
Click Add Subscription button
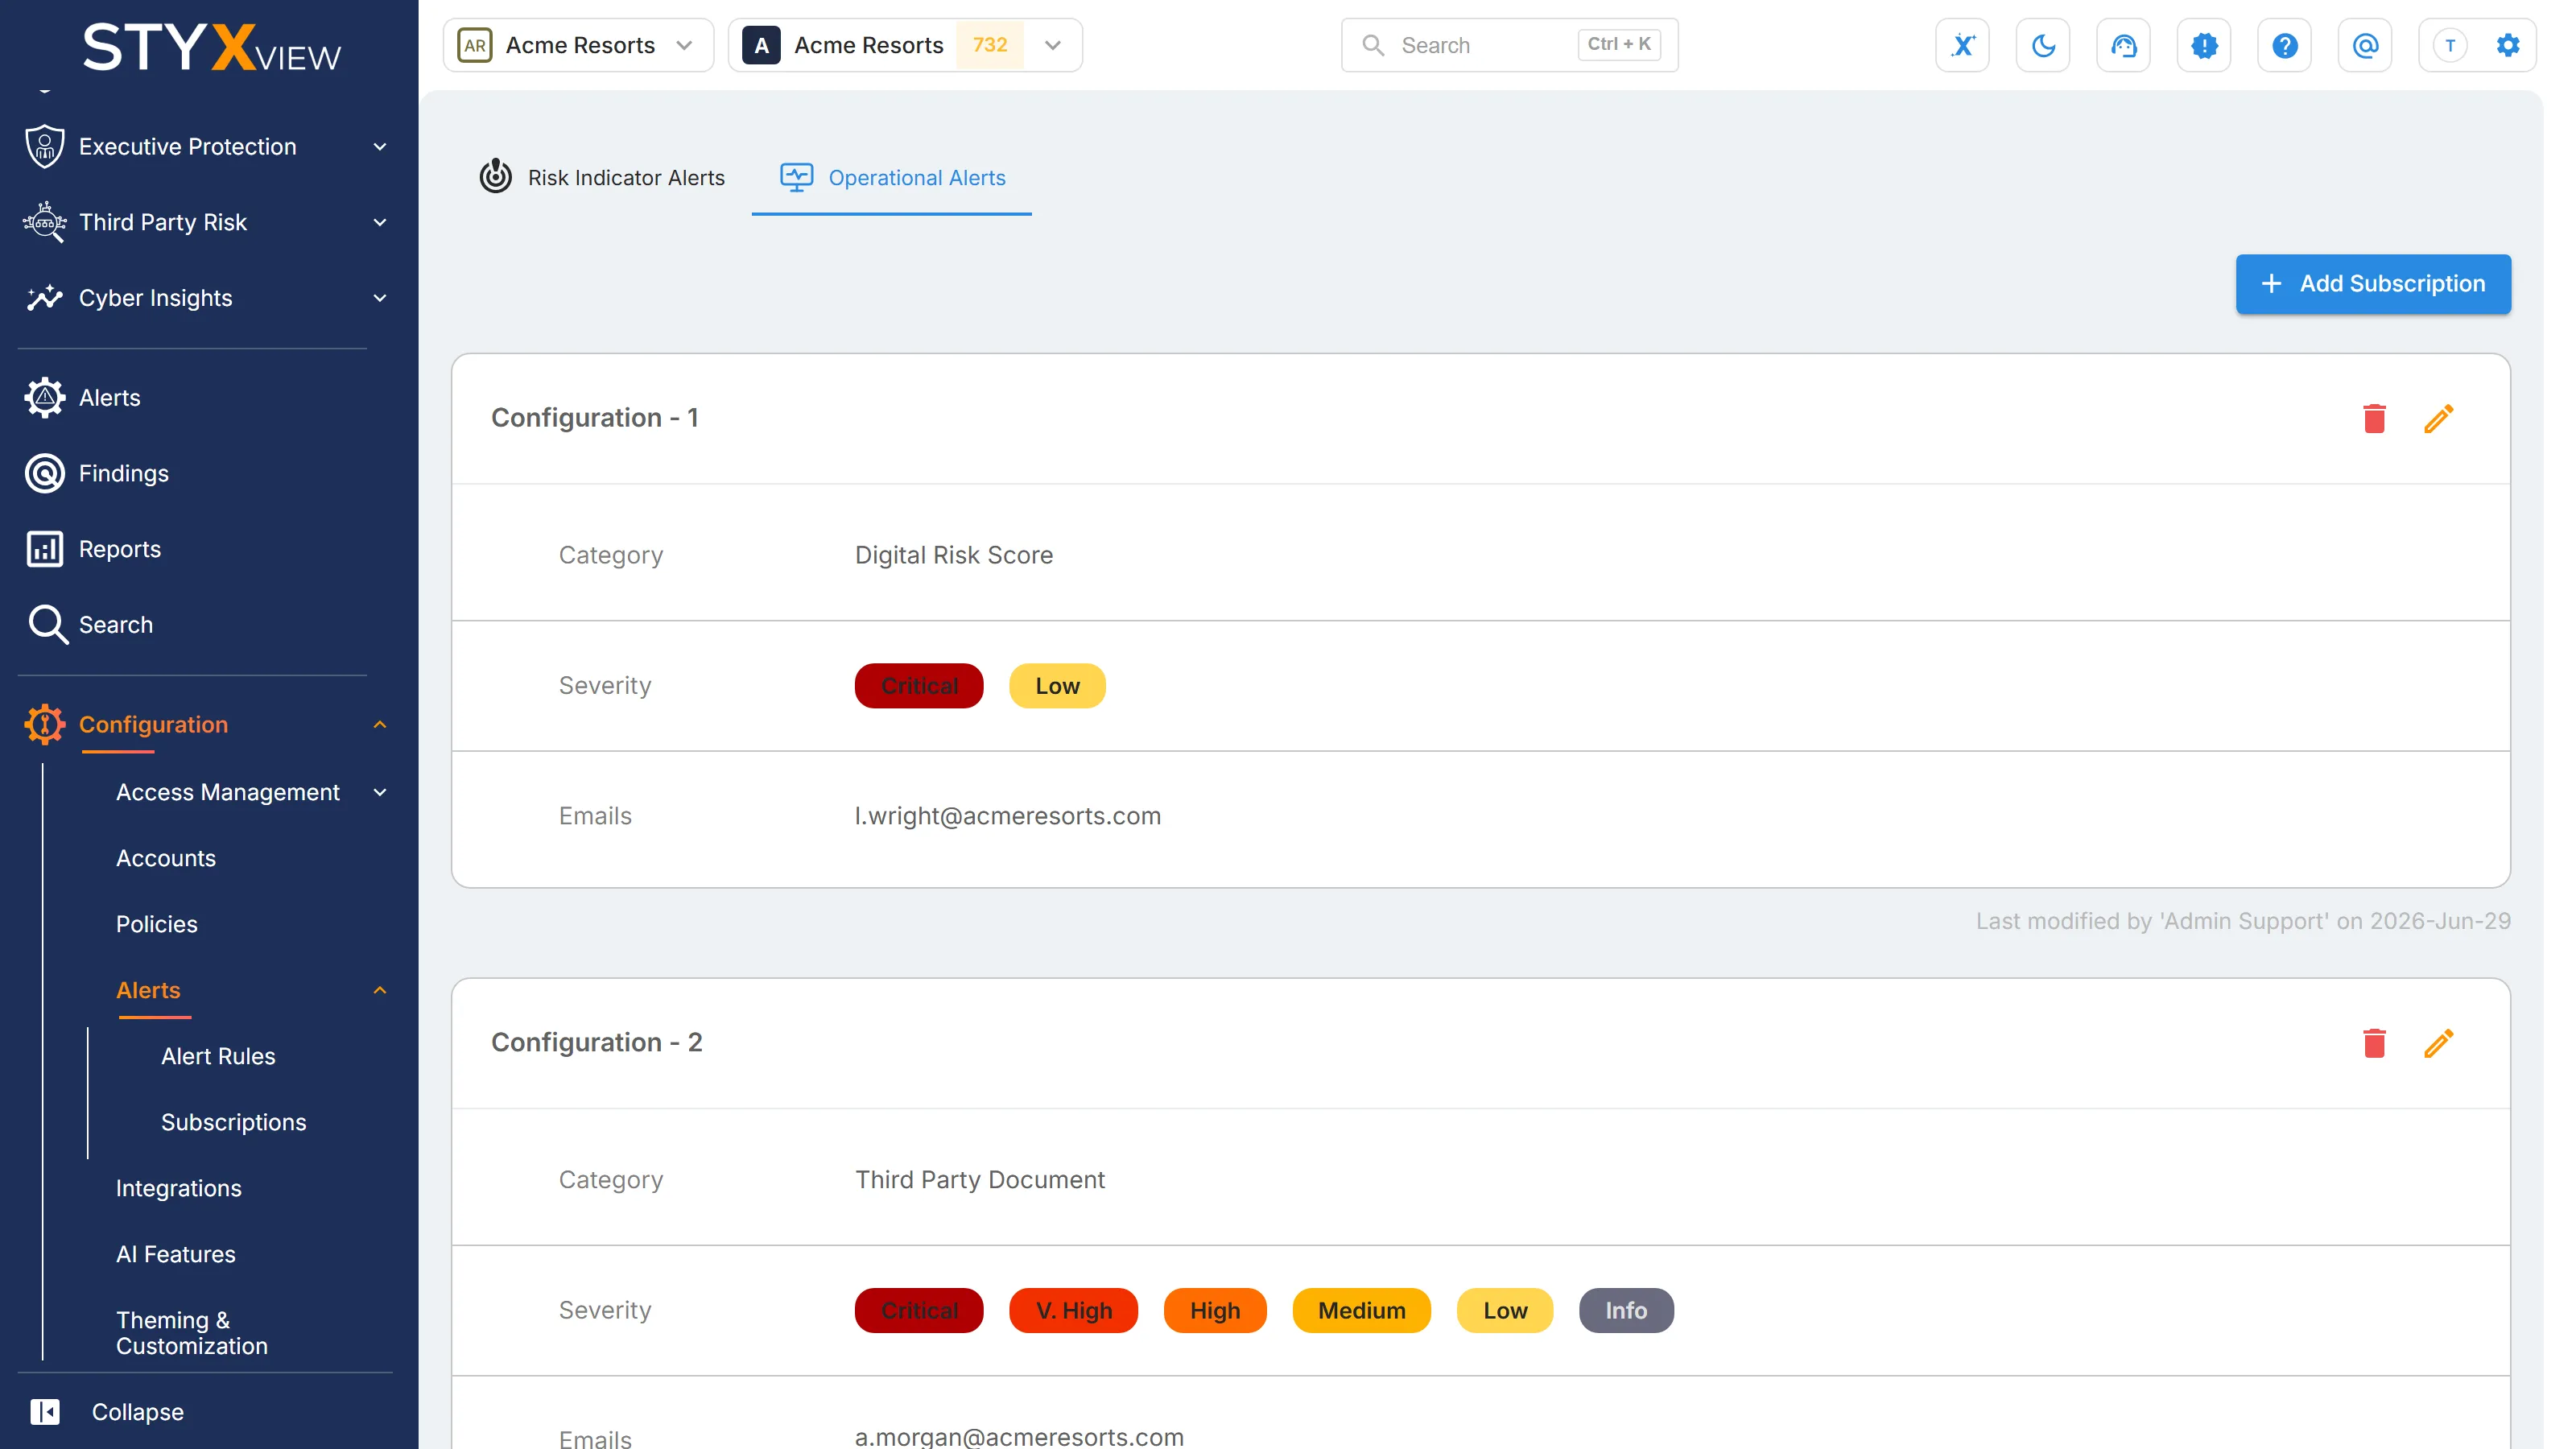[x=2373, y=284]
